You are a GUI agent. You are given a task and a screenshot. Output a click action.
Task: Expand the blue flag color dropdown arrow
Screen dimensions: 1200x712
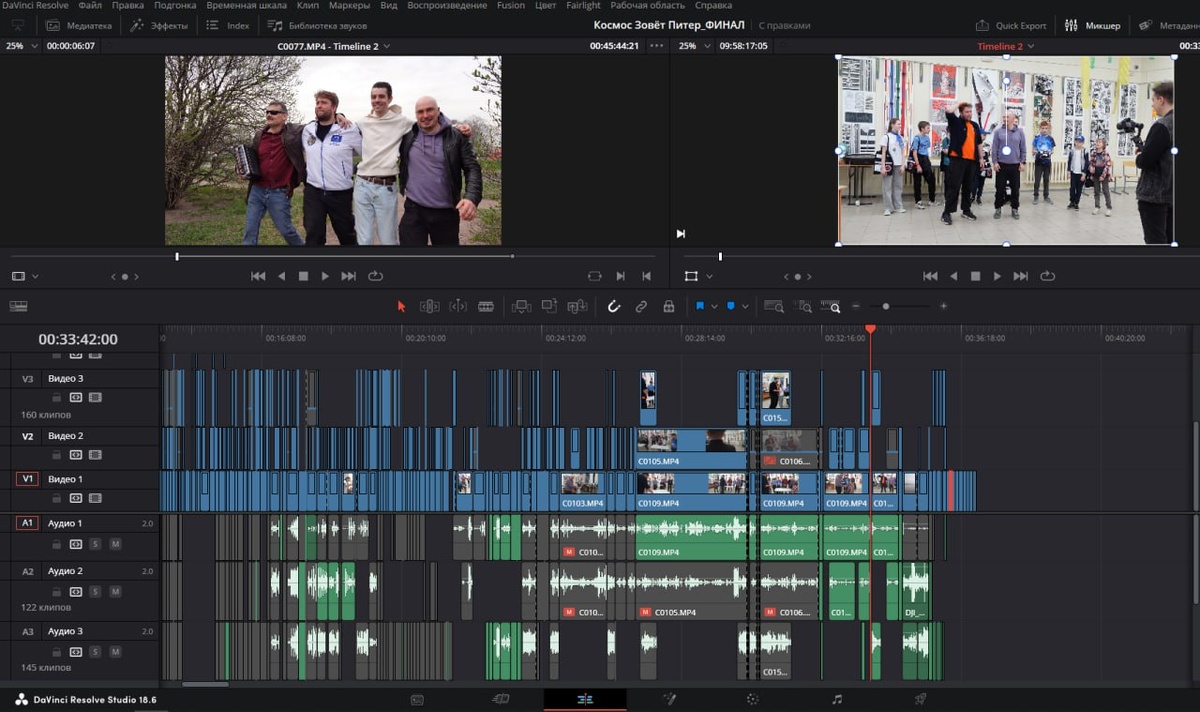(714, 307)
